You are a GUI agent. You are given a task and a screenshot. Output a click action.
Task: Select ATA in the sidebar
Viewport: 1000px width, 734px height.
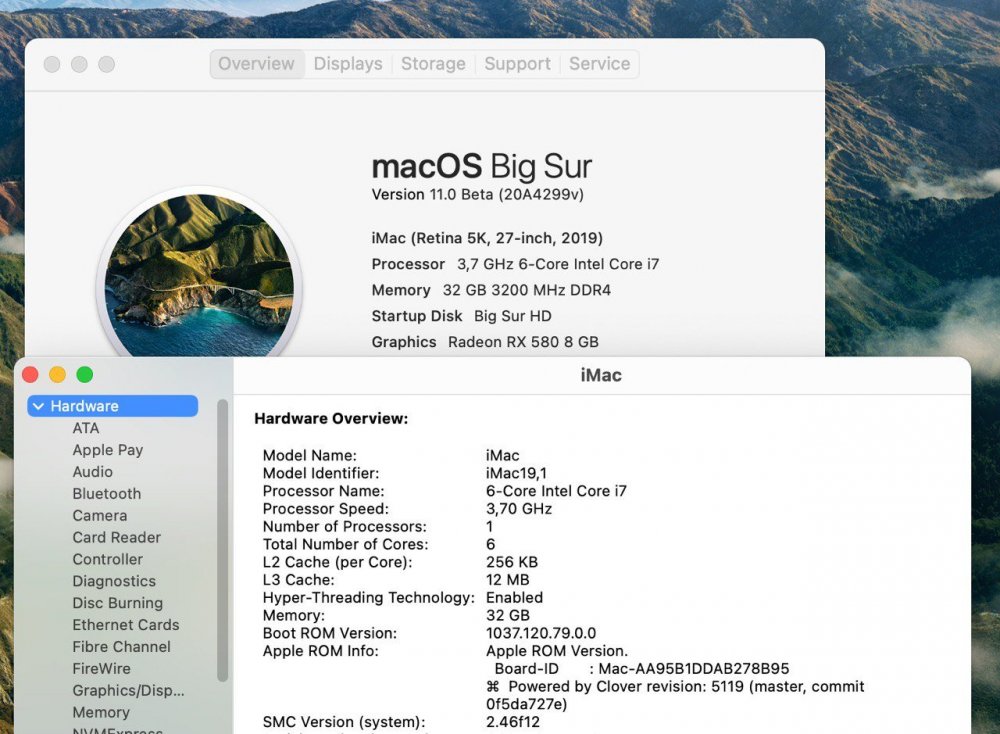click(x=85, y=428)
